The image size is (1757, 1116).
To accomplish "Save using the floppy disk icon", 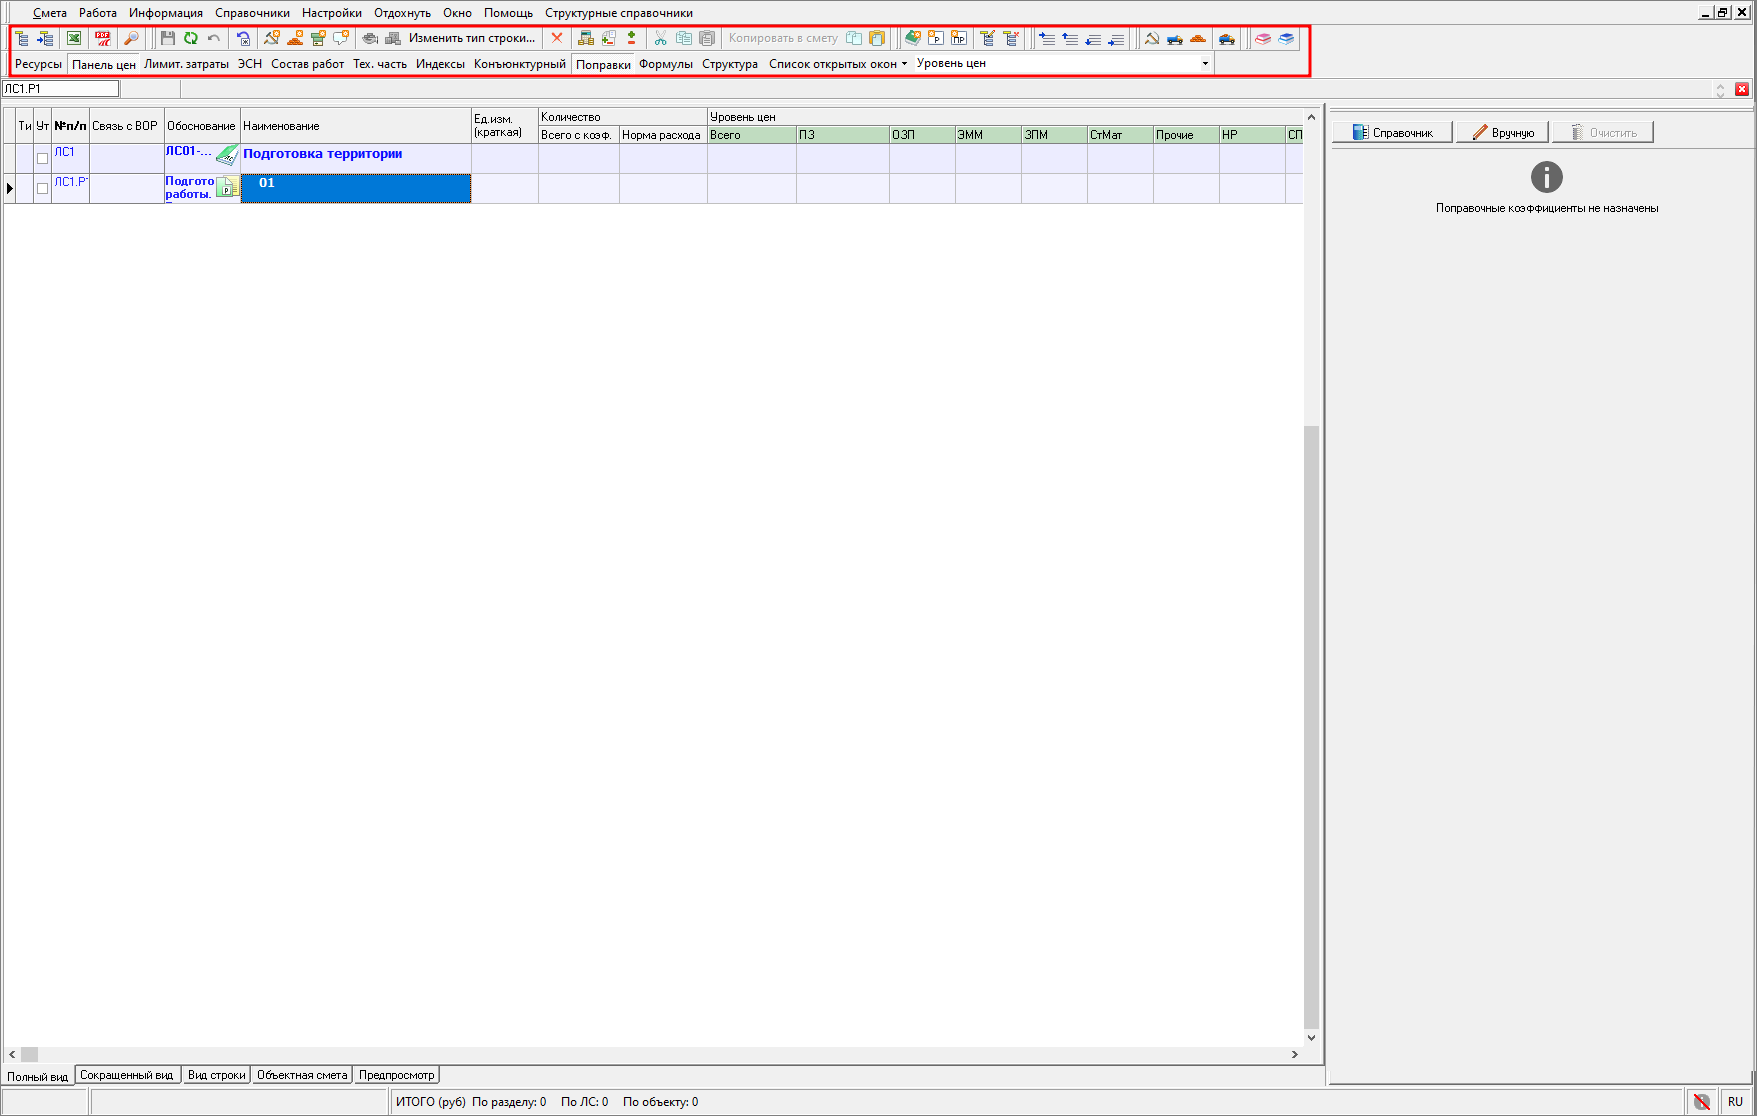I will (x=167, y=38).
